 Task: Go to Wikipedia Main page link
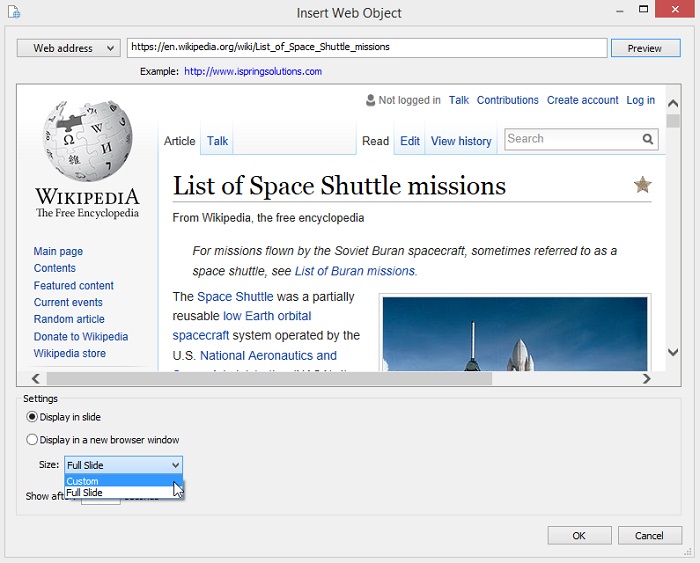(x=58, y=251)
